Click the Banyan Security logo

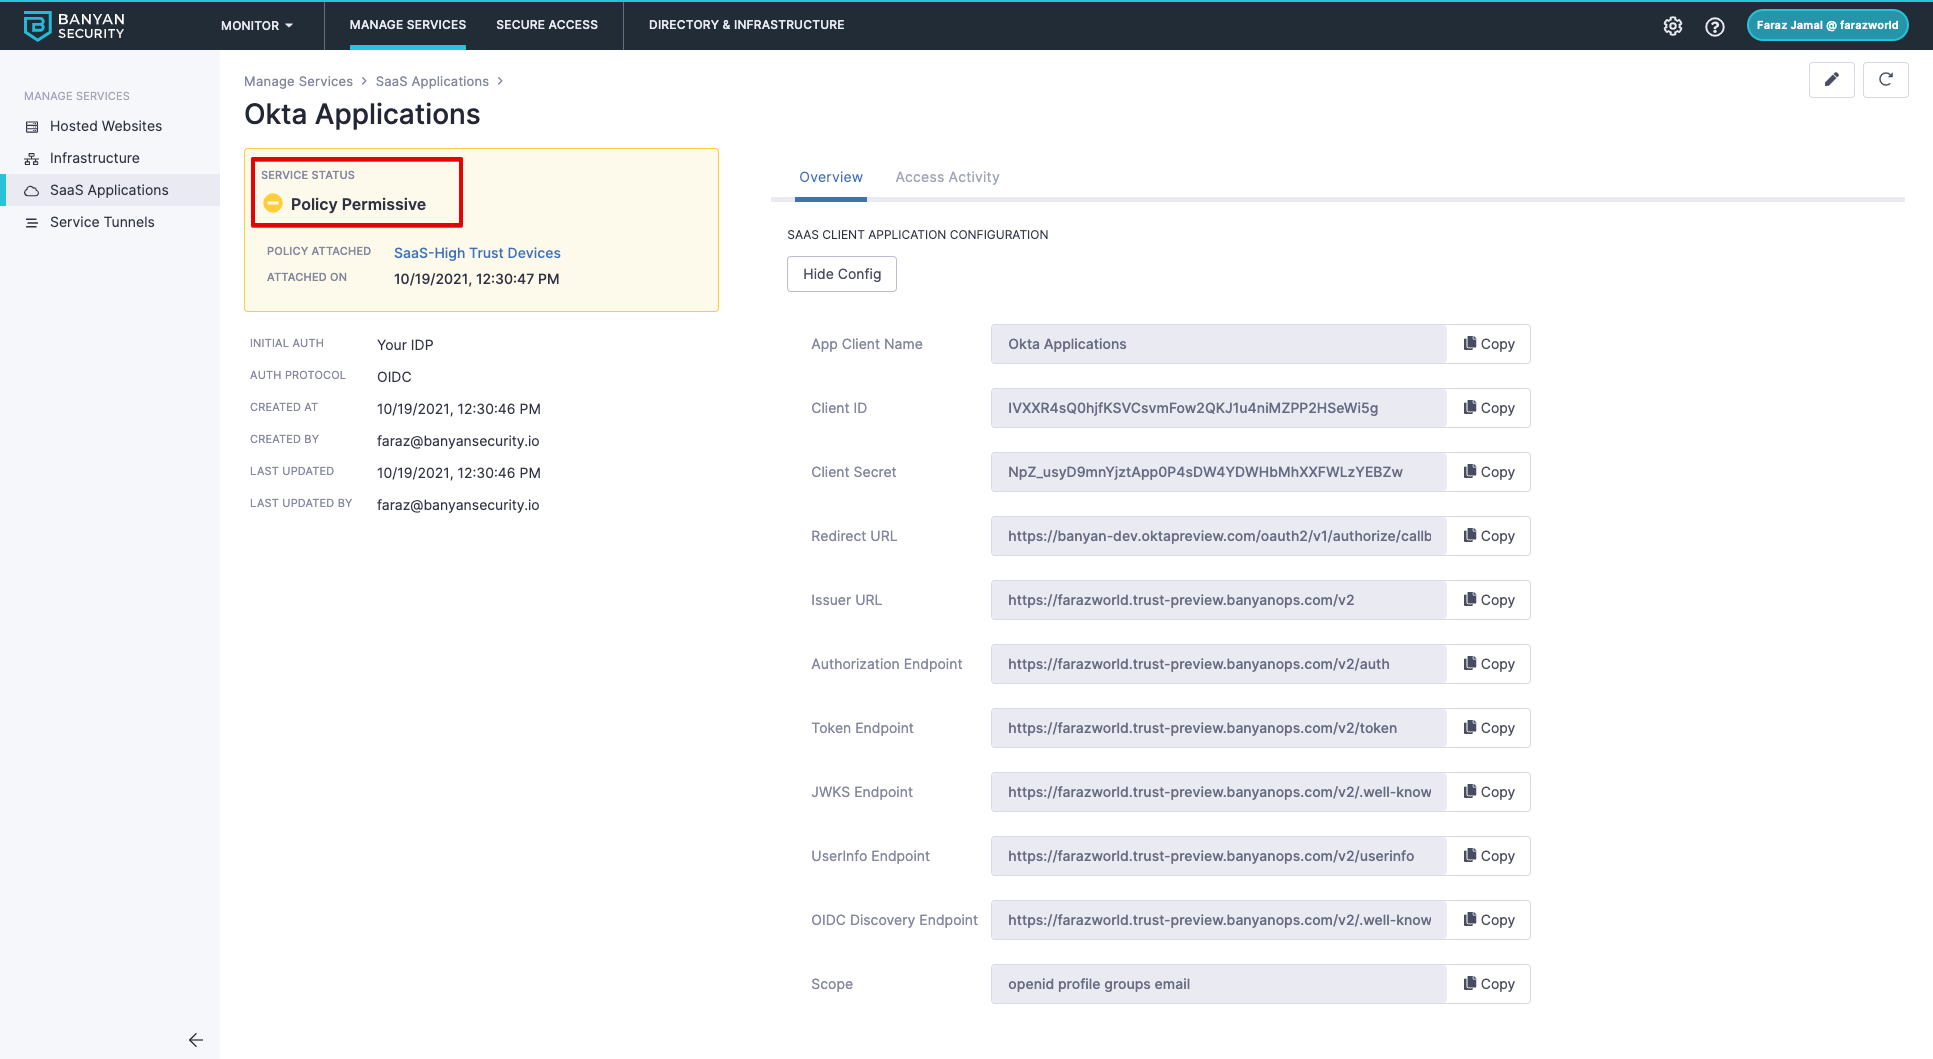coord(75,26)
